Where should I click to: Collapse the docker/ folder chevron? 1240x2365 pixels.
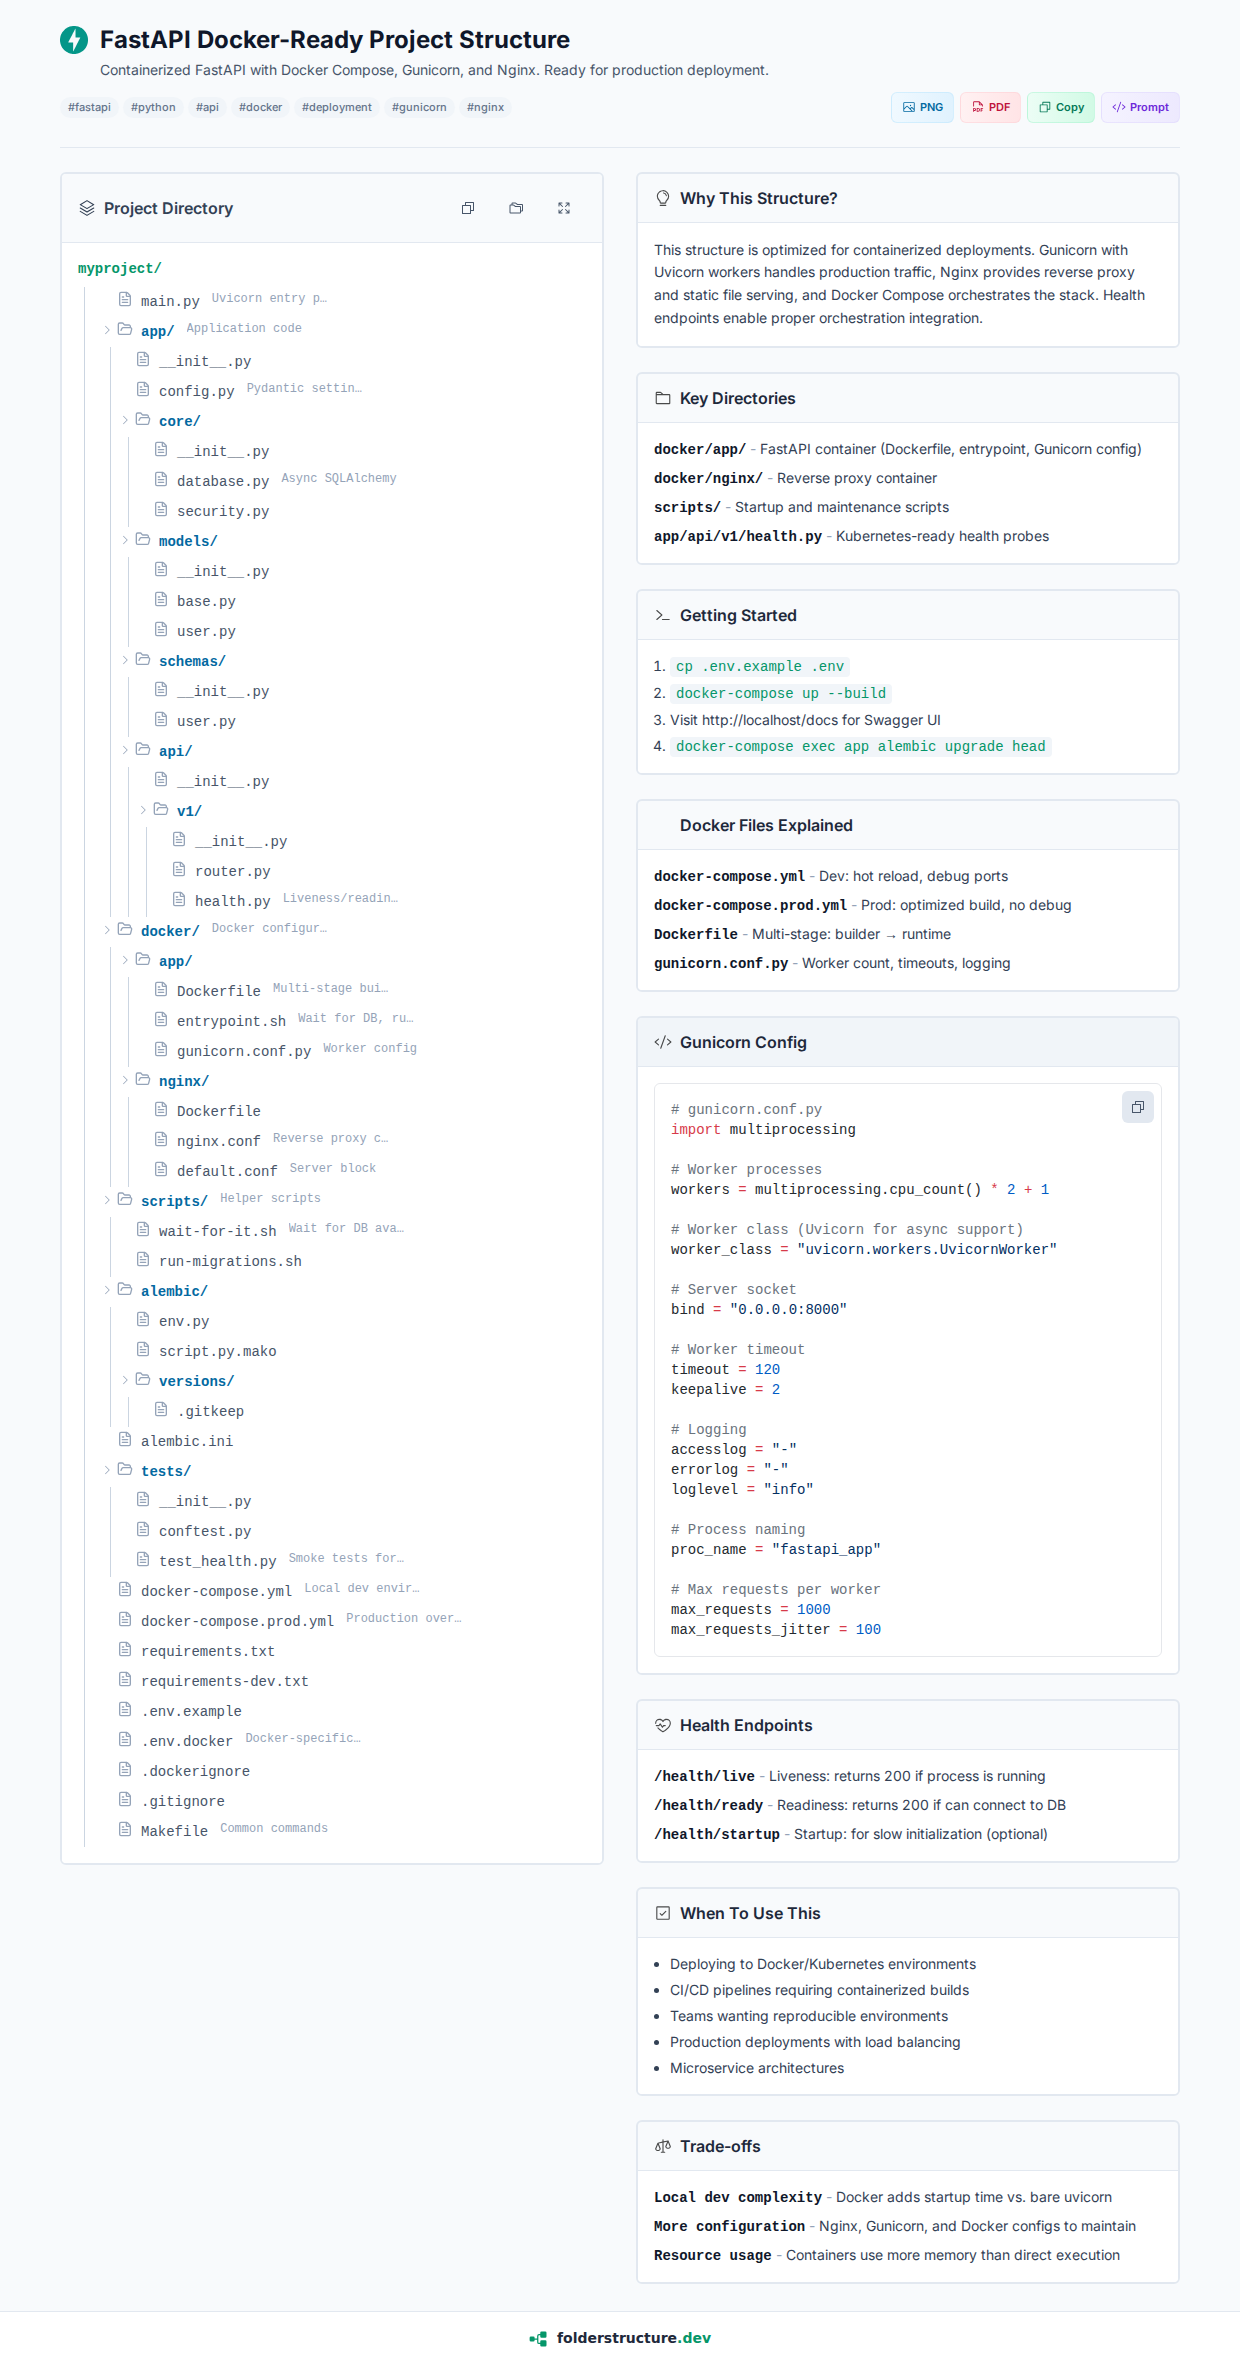107,930
